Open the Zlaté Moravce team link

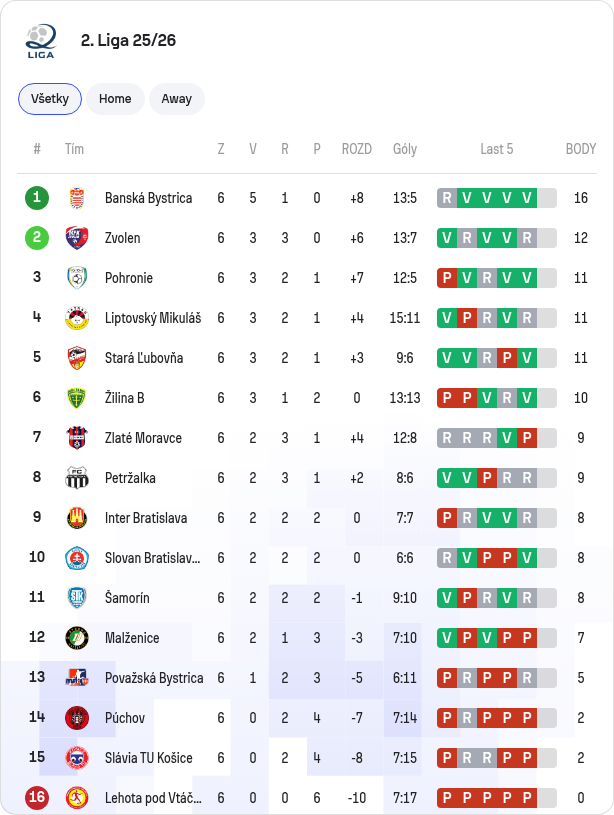tap(143, 438)
